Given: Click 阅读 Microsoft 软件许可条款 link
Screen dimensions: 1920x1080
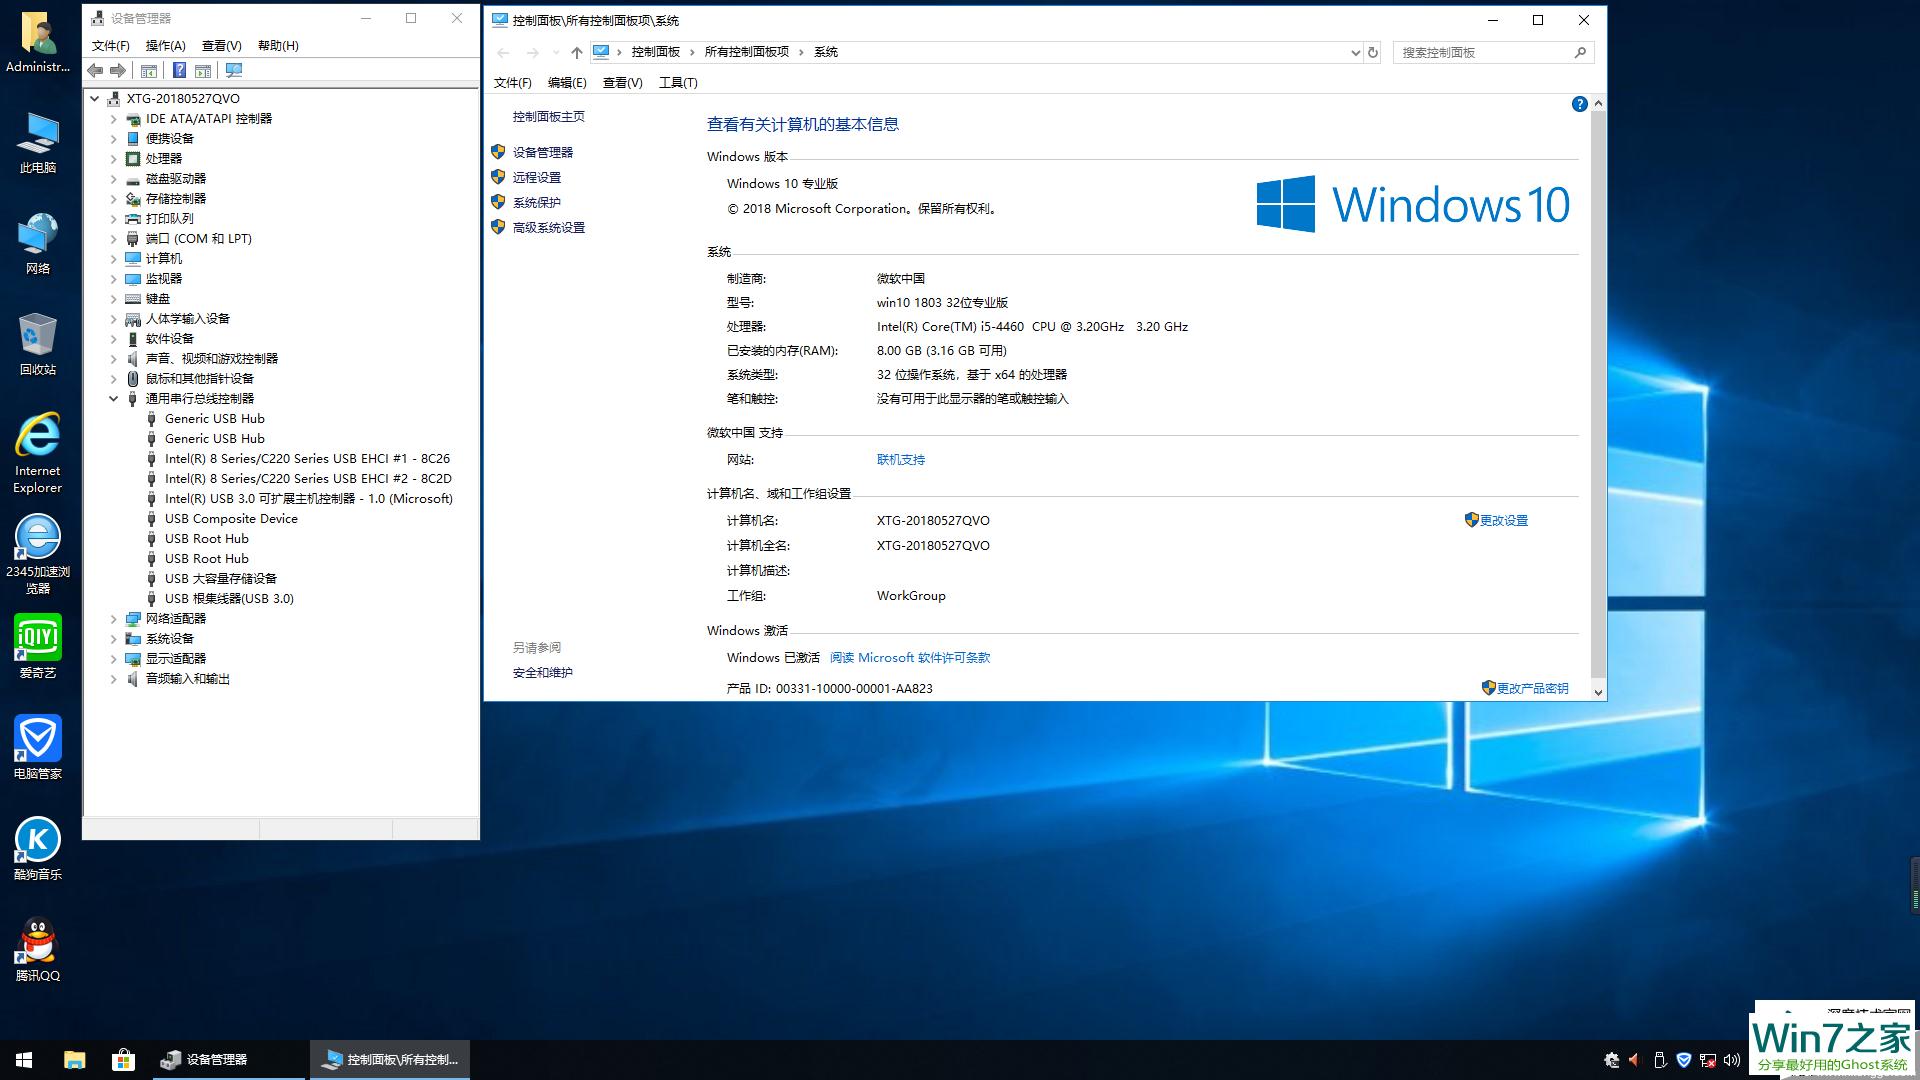Looking at the screenshot, I should tap(910, 657).
